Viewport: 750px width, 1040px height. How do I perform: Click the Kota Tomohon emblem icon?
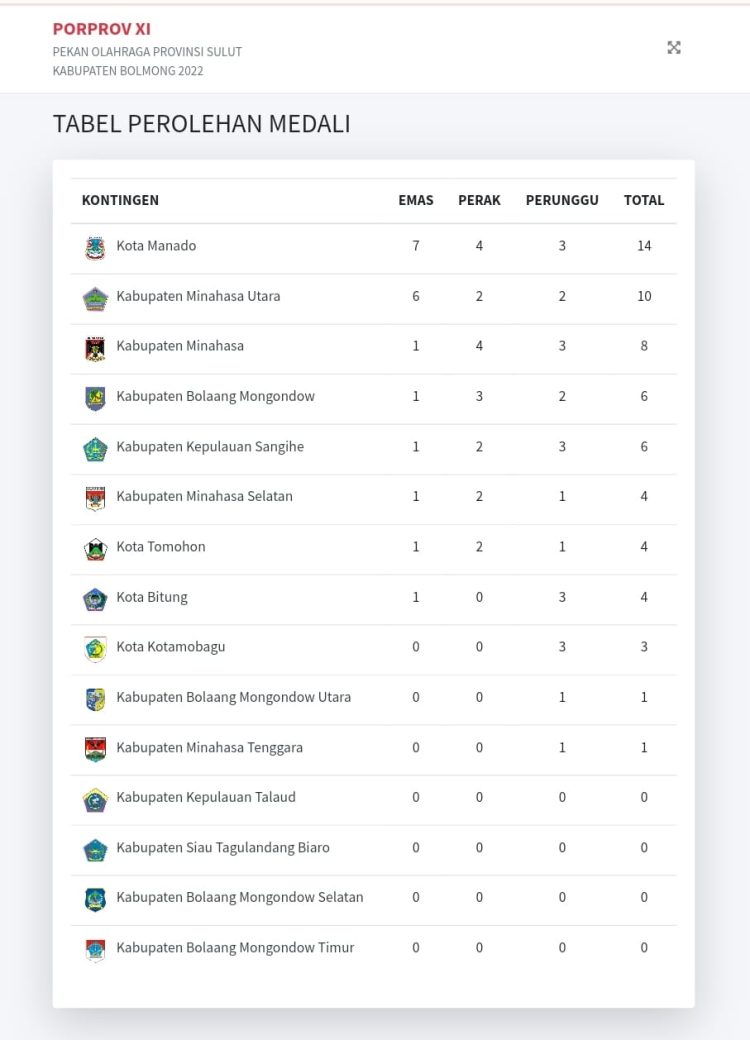pos(95,548)
